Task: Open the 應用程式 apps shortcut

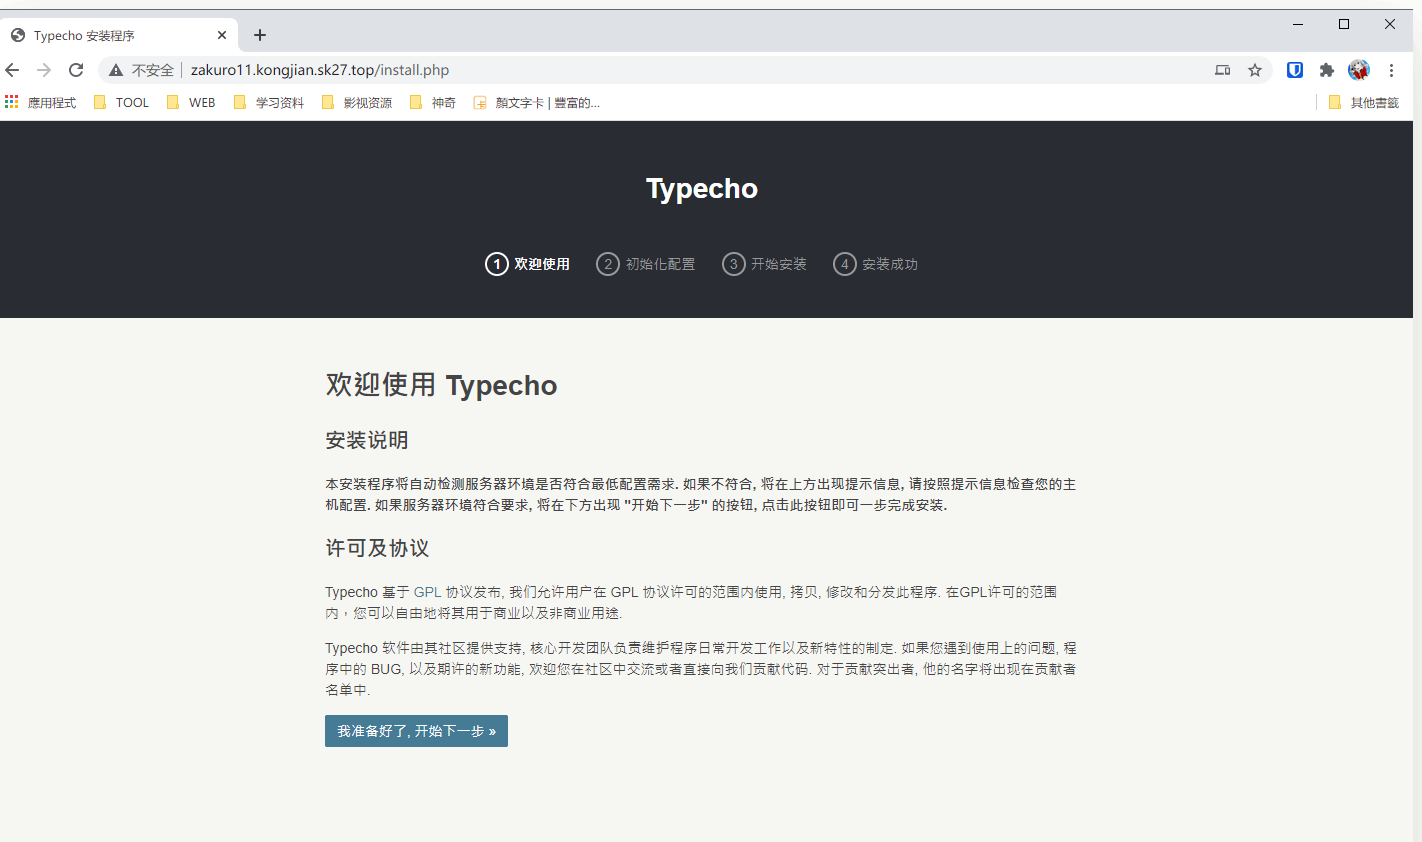Action: (x=40, y=102)
